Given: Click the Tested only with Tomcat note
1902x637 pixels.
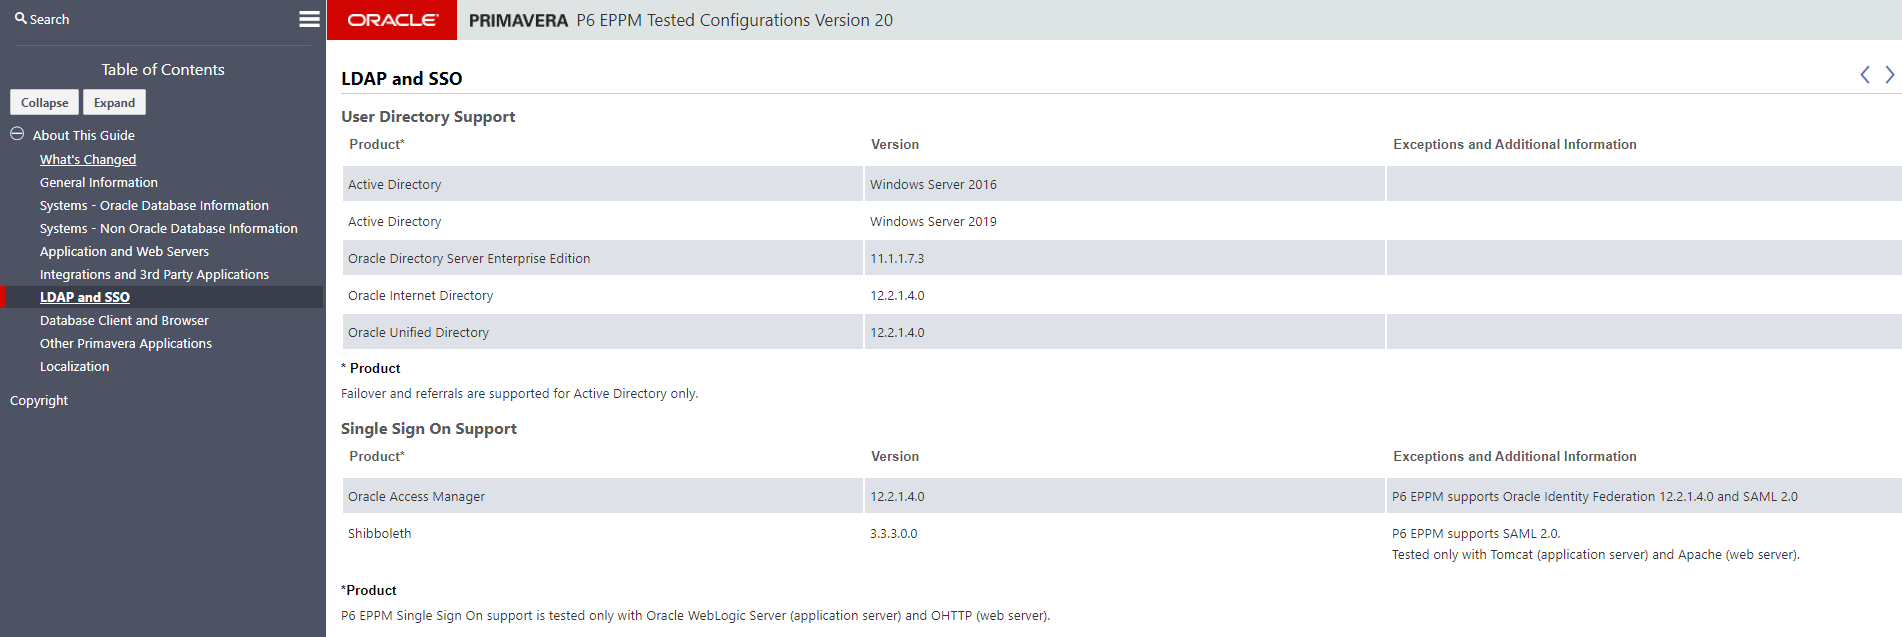Looking at the screenshot, I should pos(1595,554).
